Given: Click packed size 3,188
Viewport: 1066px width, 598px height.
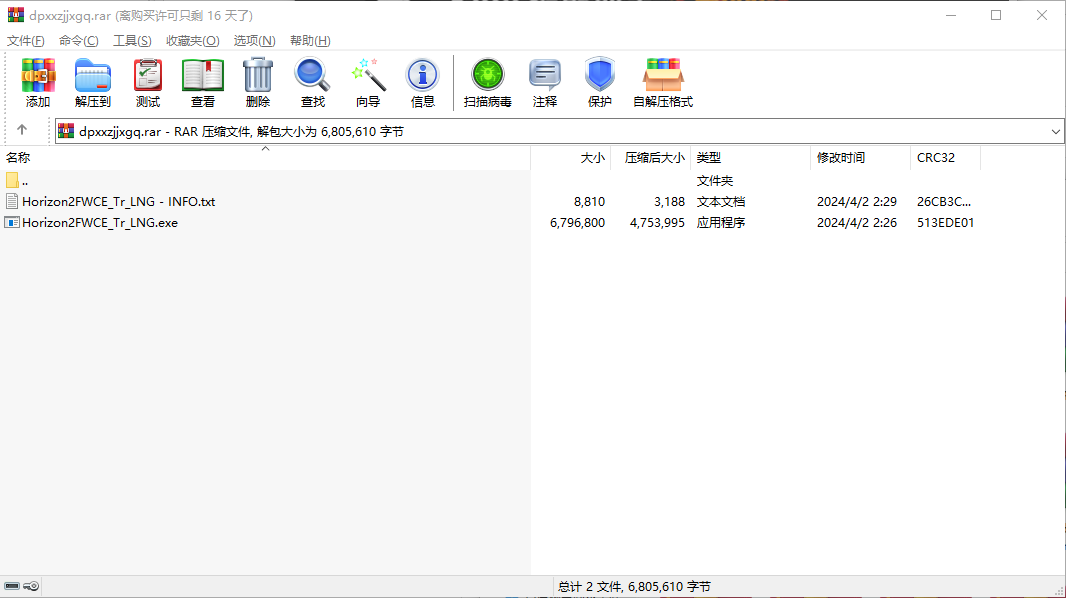Looking at the screenshot, I should coord(670,202).
